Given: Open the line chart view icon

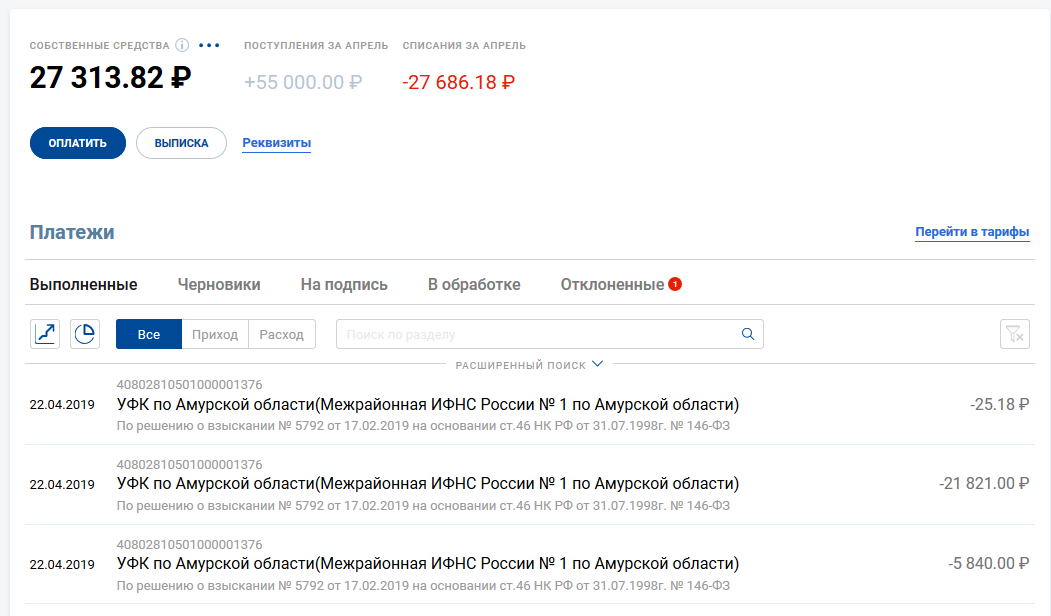Looking at the screenshot, I should (45, 334).
